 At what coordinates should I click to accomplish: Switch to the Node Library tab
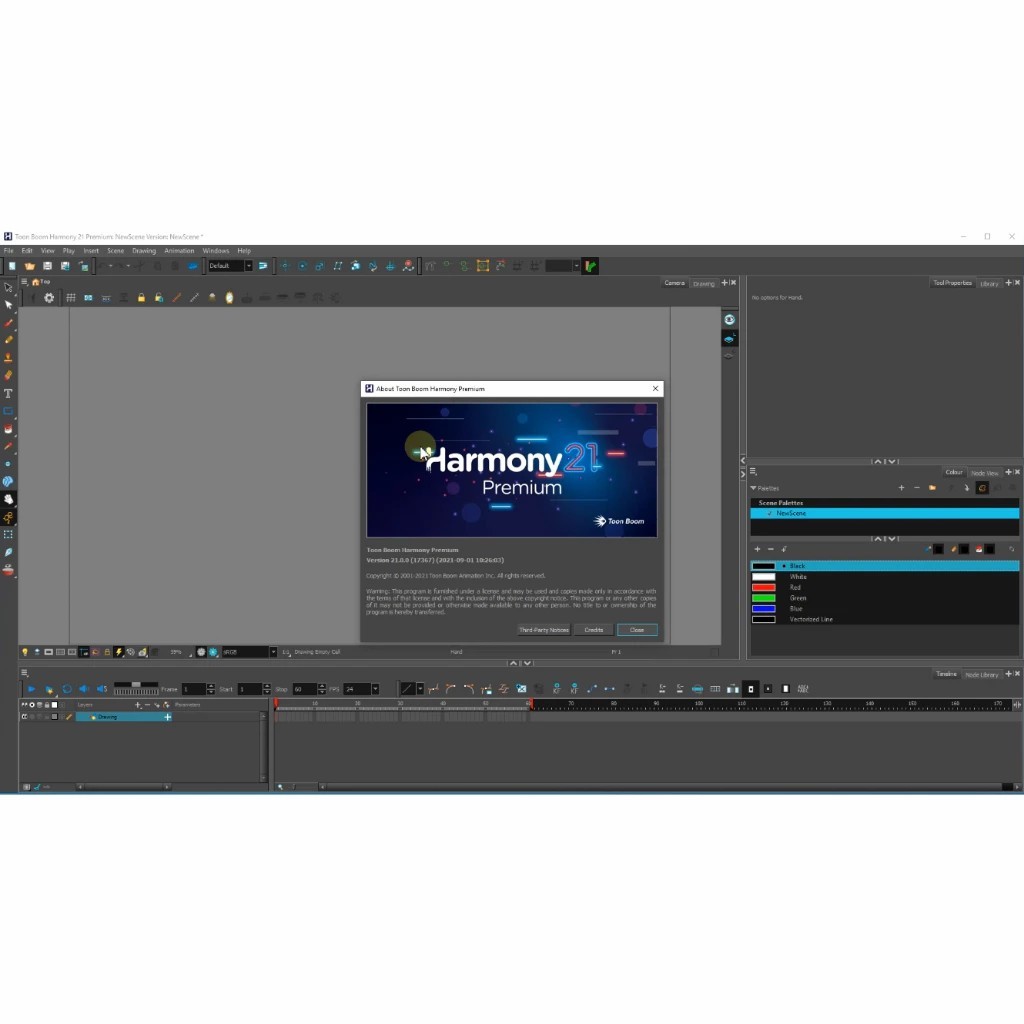click(x=982, y=675)
